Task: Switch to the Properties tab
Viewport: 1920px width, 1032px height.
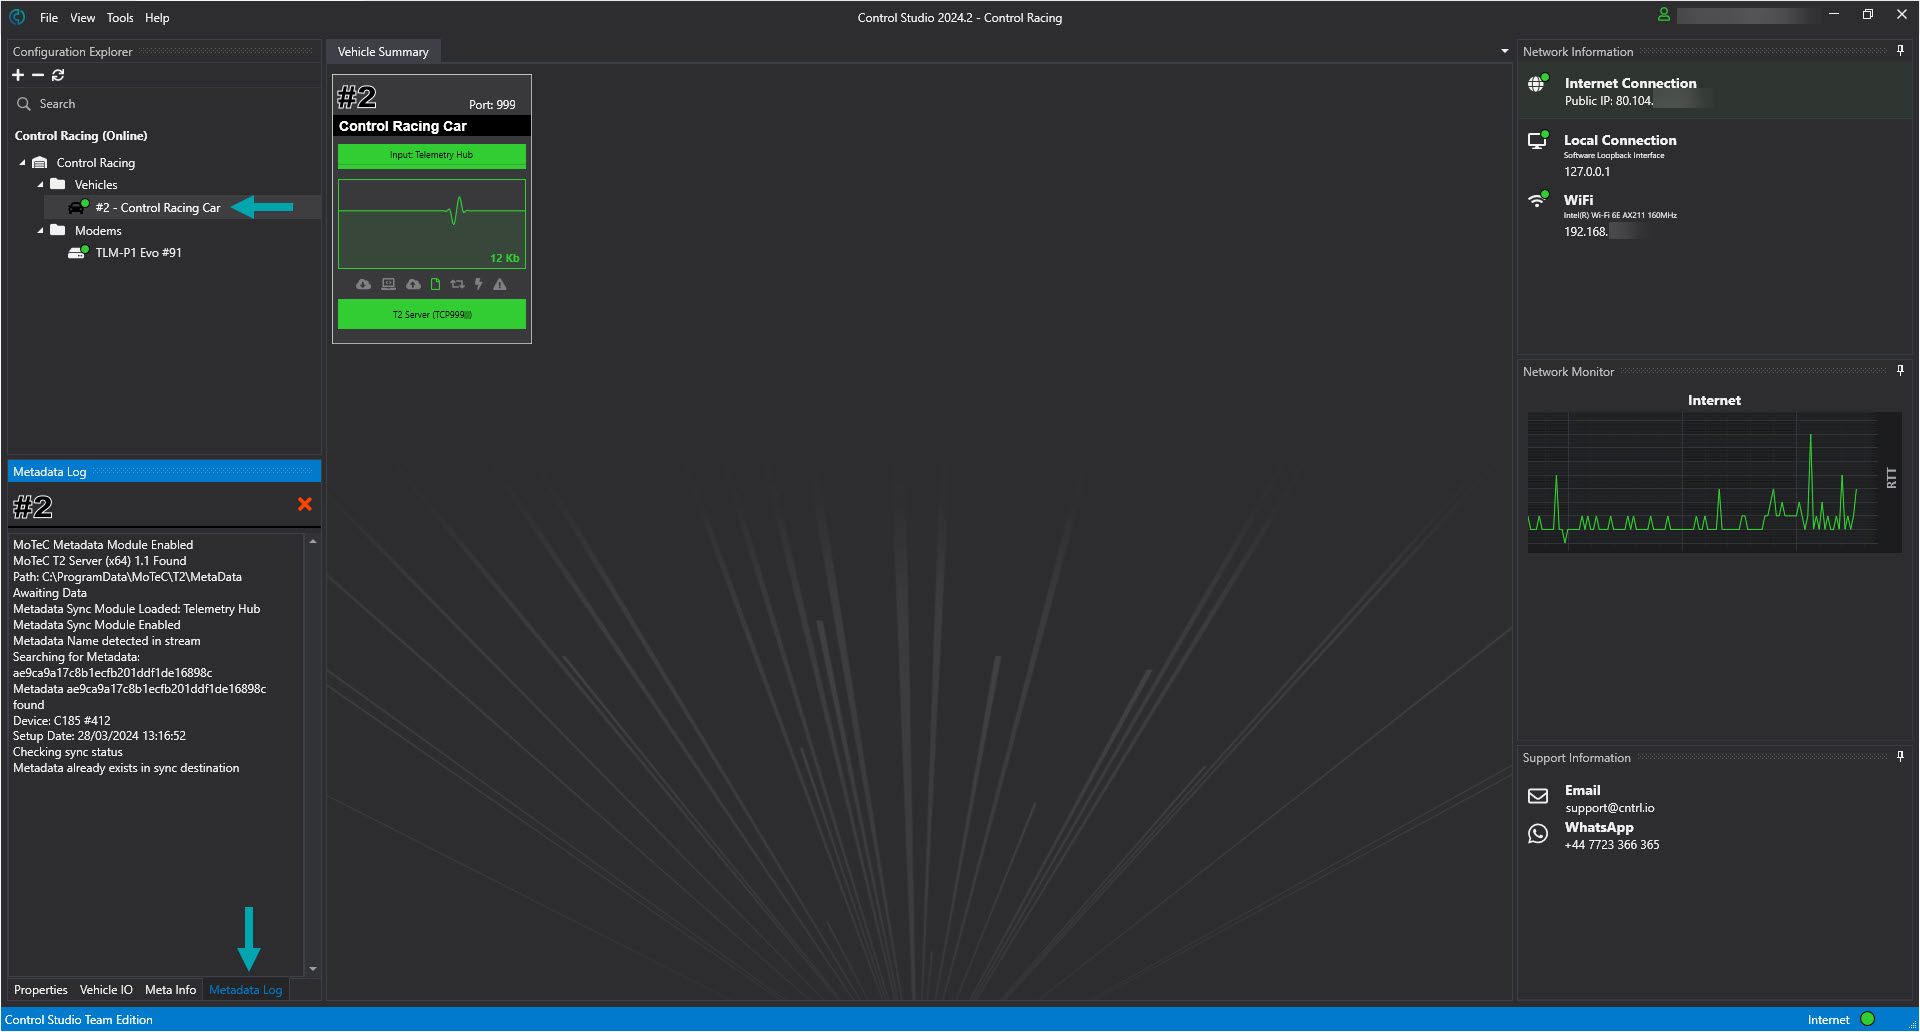Action: click(x=41, y=990)
